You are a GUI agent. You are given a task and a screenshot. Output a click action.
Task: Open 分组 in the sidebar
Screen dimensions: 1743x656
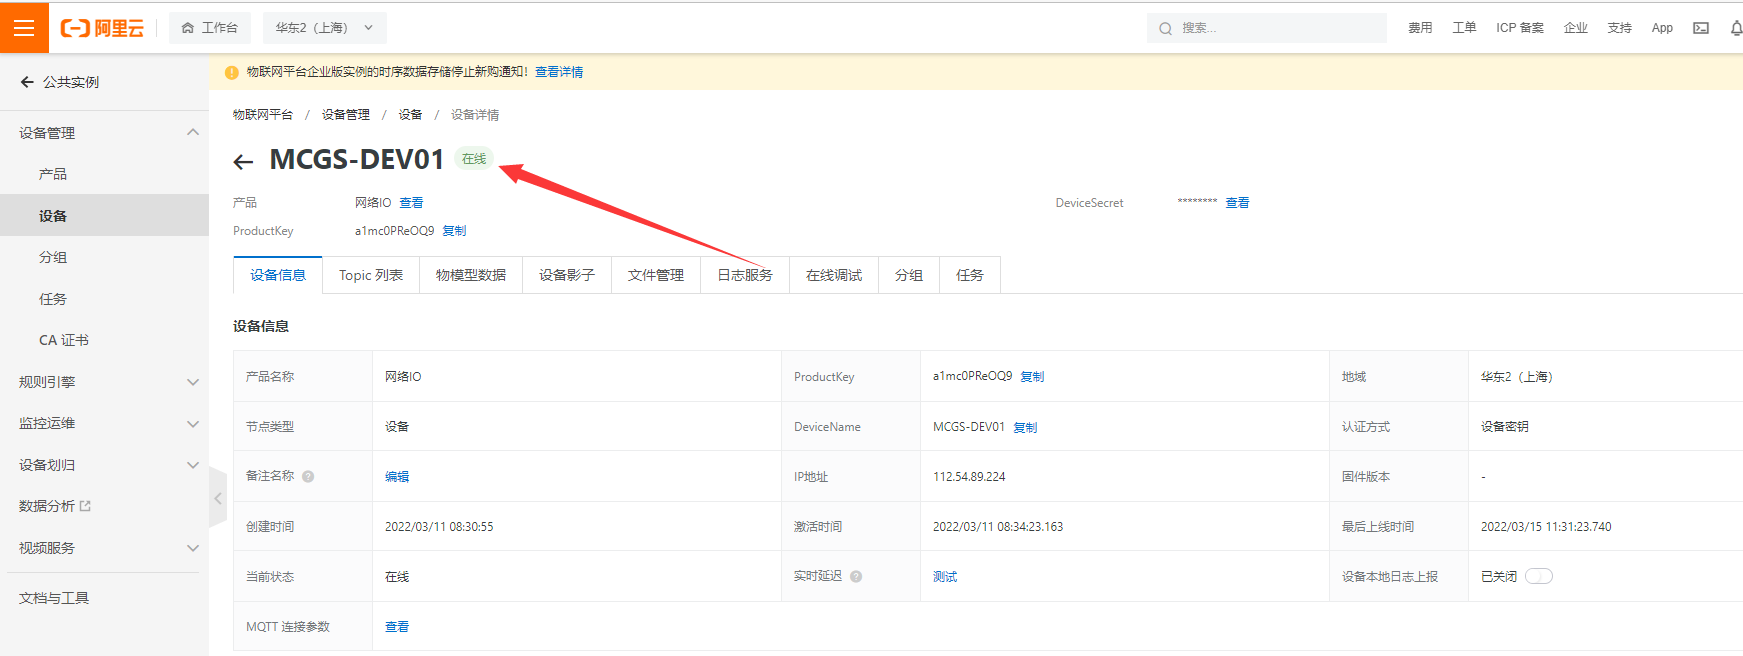pos(53,257)
